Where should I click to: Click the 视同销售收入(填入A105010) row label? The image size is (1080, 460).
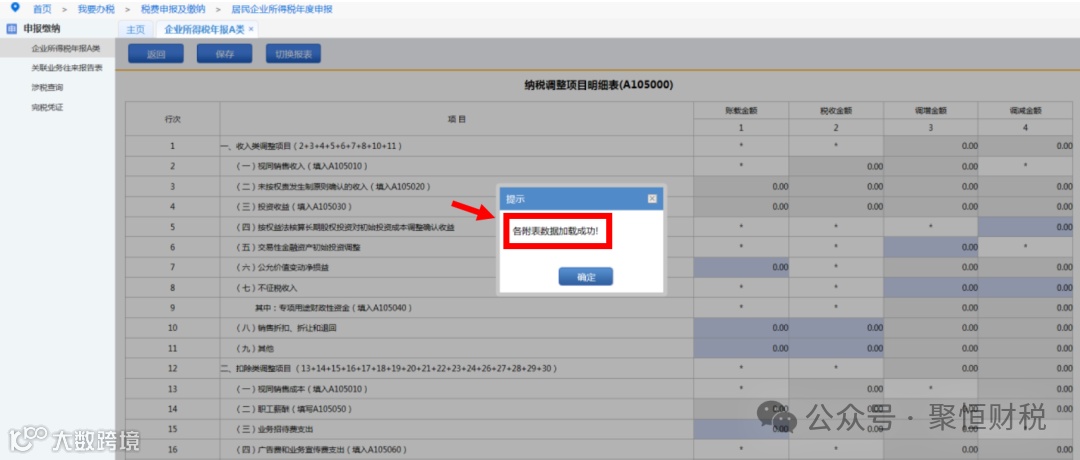pos(302,166)
